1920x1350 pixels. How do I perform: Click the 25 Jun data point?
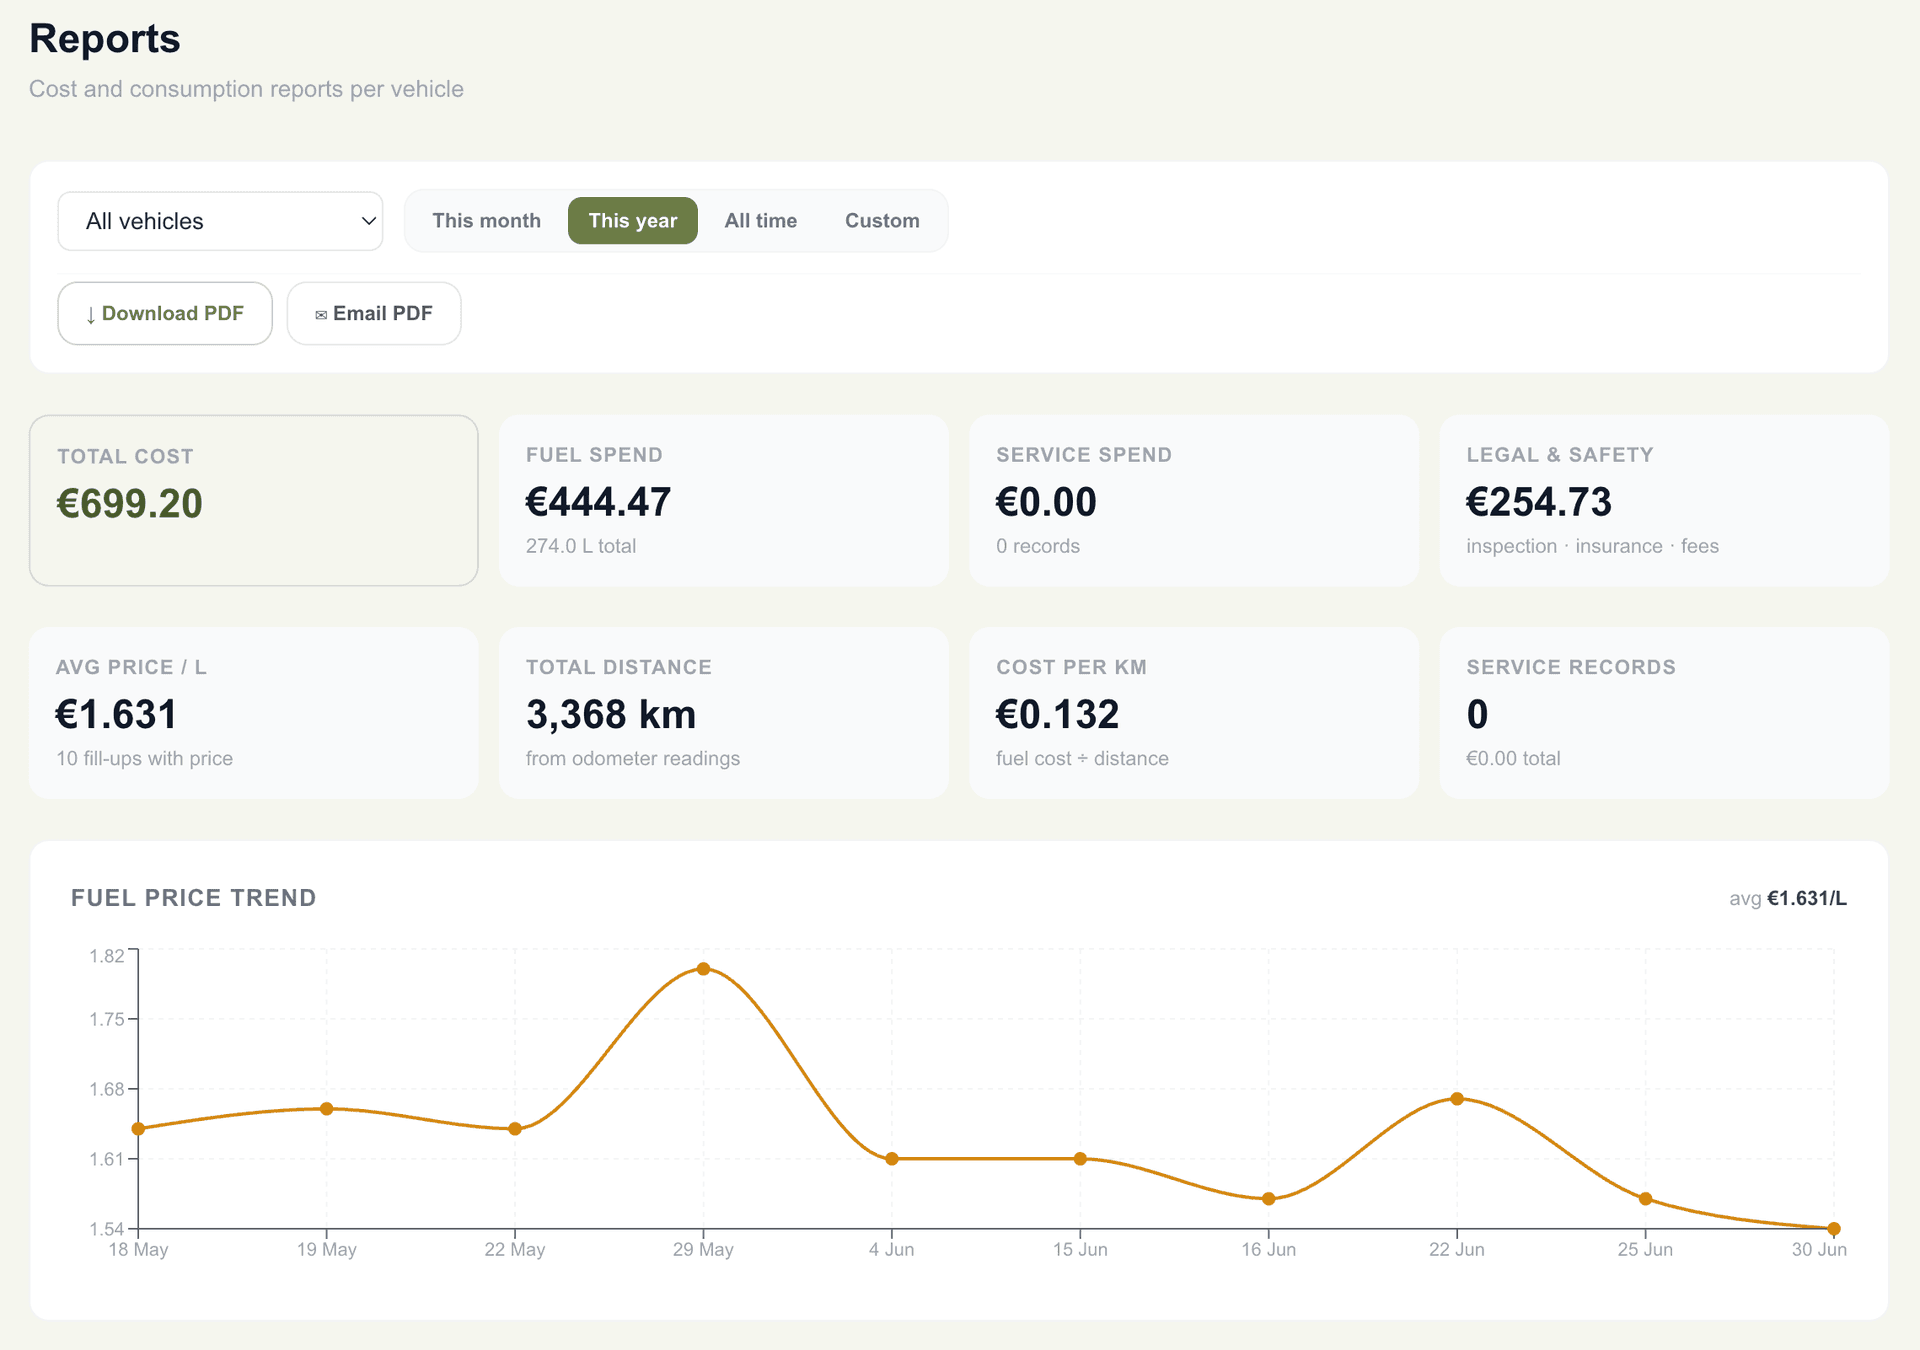coord(1646,1199)
